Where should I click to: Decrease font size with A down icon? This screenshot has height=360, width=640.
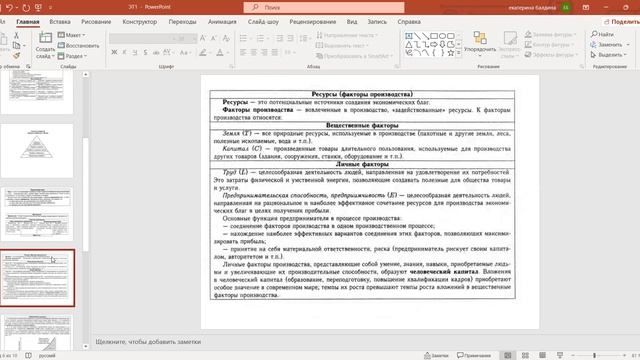[213, 38]
